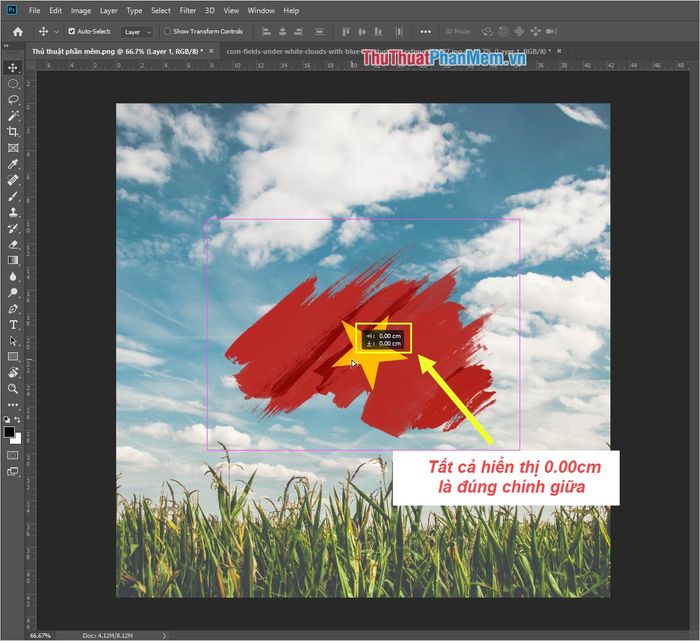Select the Magic Wand tool

point(12,116)
